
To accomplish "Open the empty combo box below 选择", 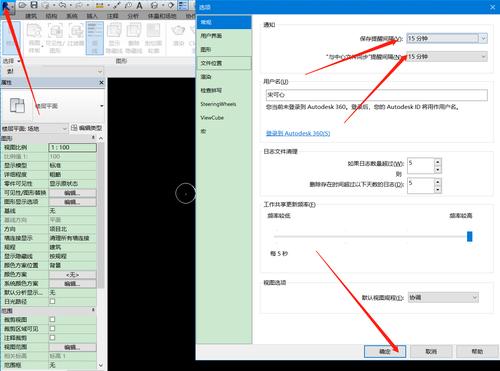I will pyautogui.click(x=54, y=71).
